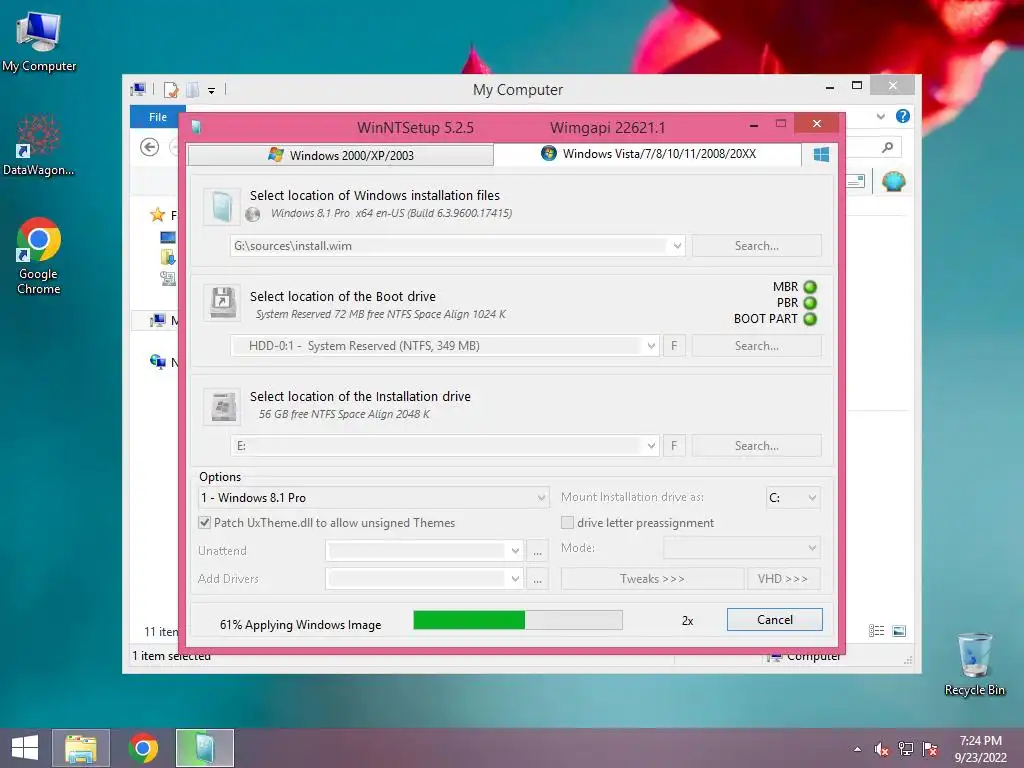The height and width of the screenshot is (768, 1024).
Task: Click the properties icon in quick access toolbar
Action: coord(171,89)
